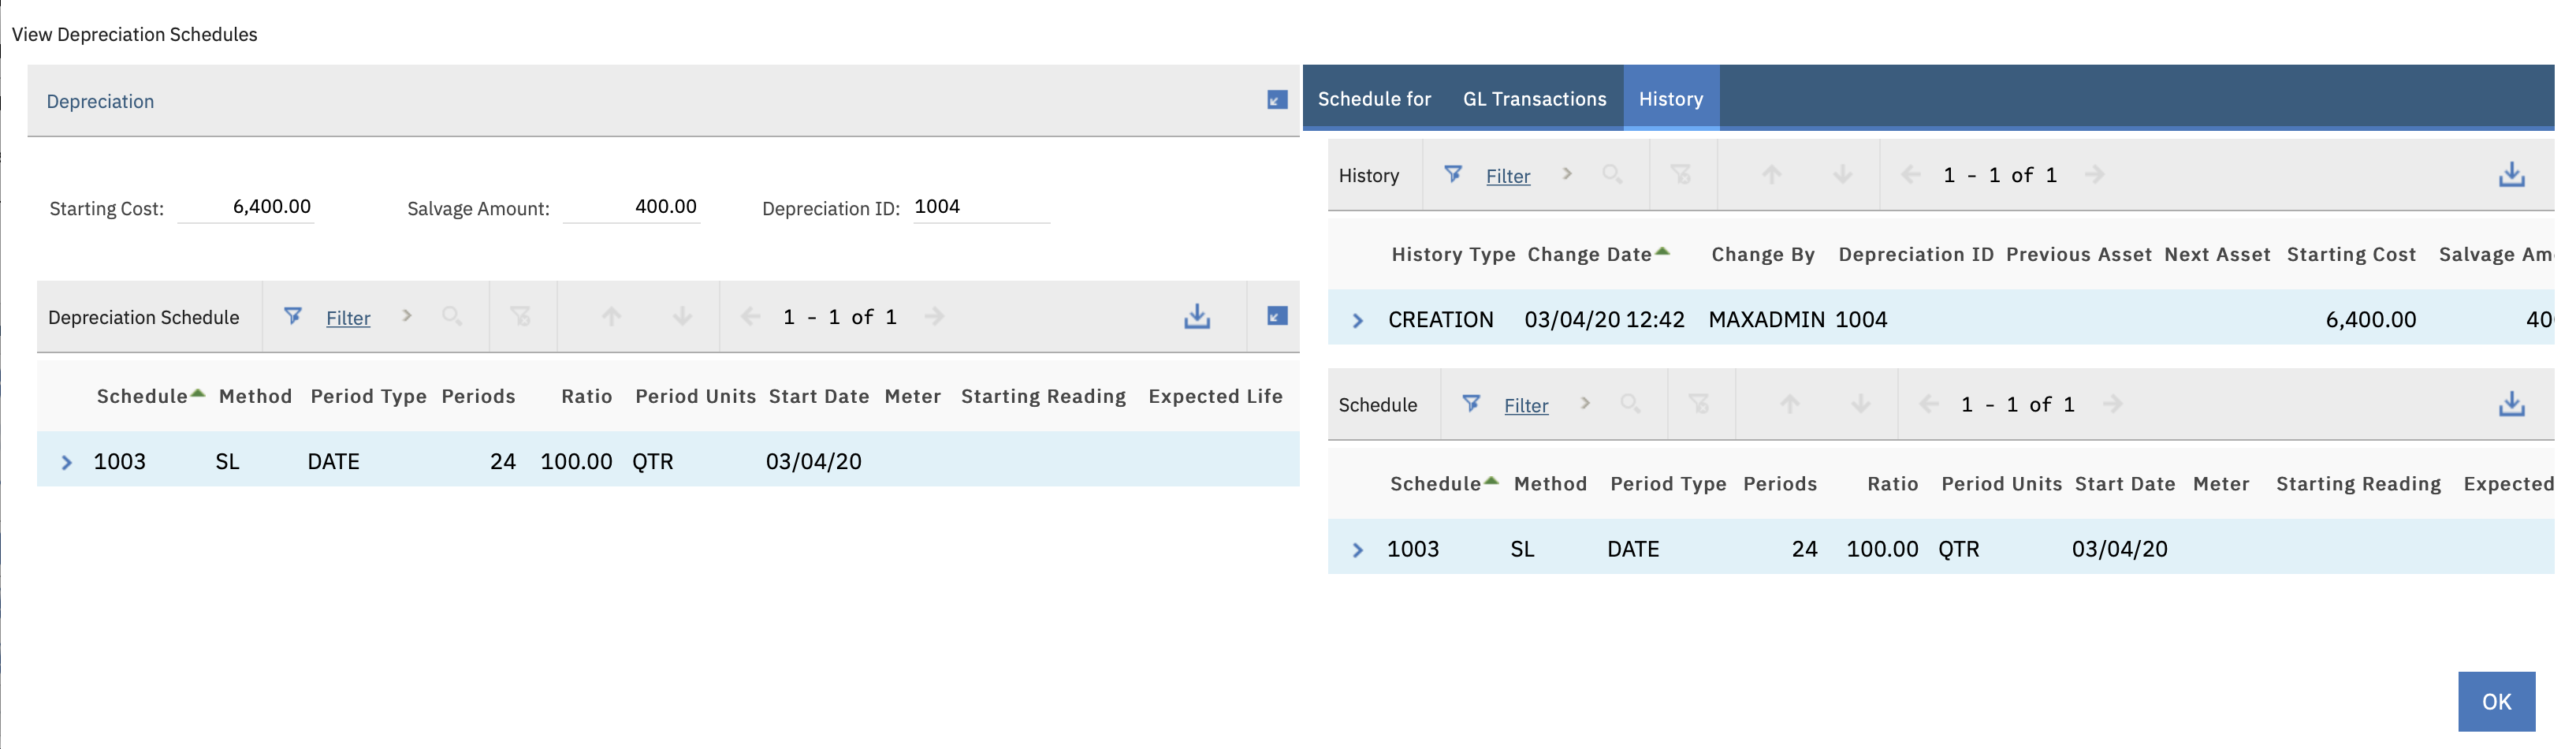Click the clear filter icon in Schedule toolbar
The height and width of the screenshot is (749, 2576).
[x=1700, y=404]
